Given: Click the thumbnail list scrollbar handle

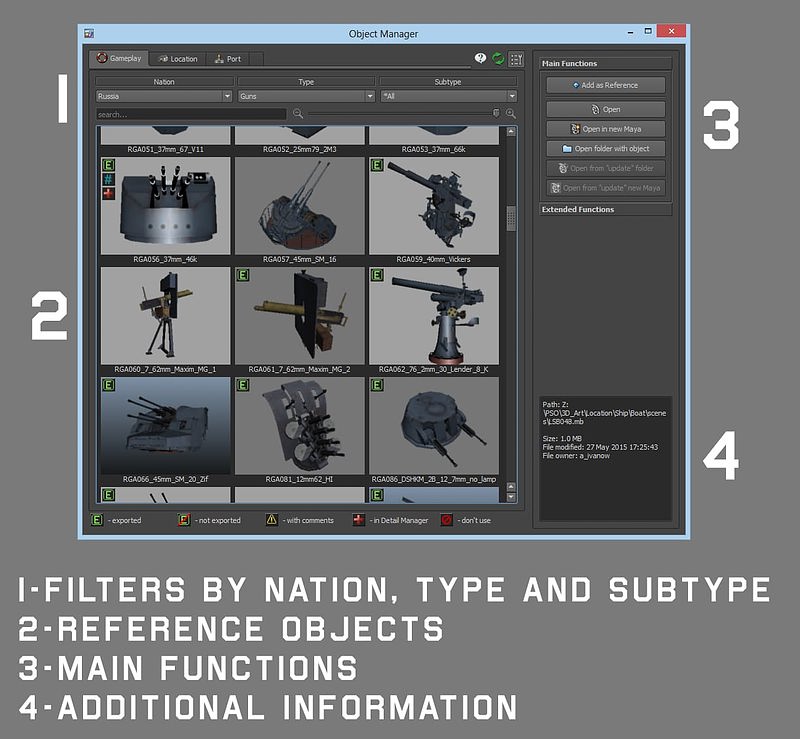Looking at the screenshot, I should (511, 218).
